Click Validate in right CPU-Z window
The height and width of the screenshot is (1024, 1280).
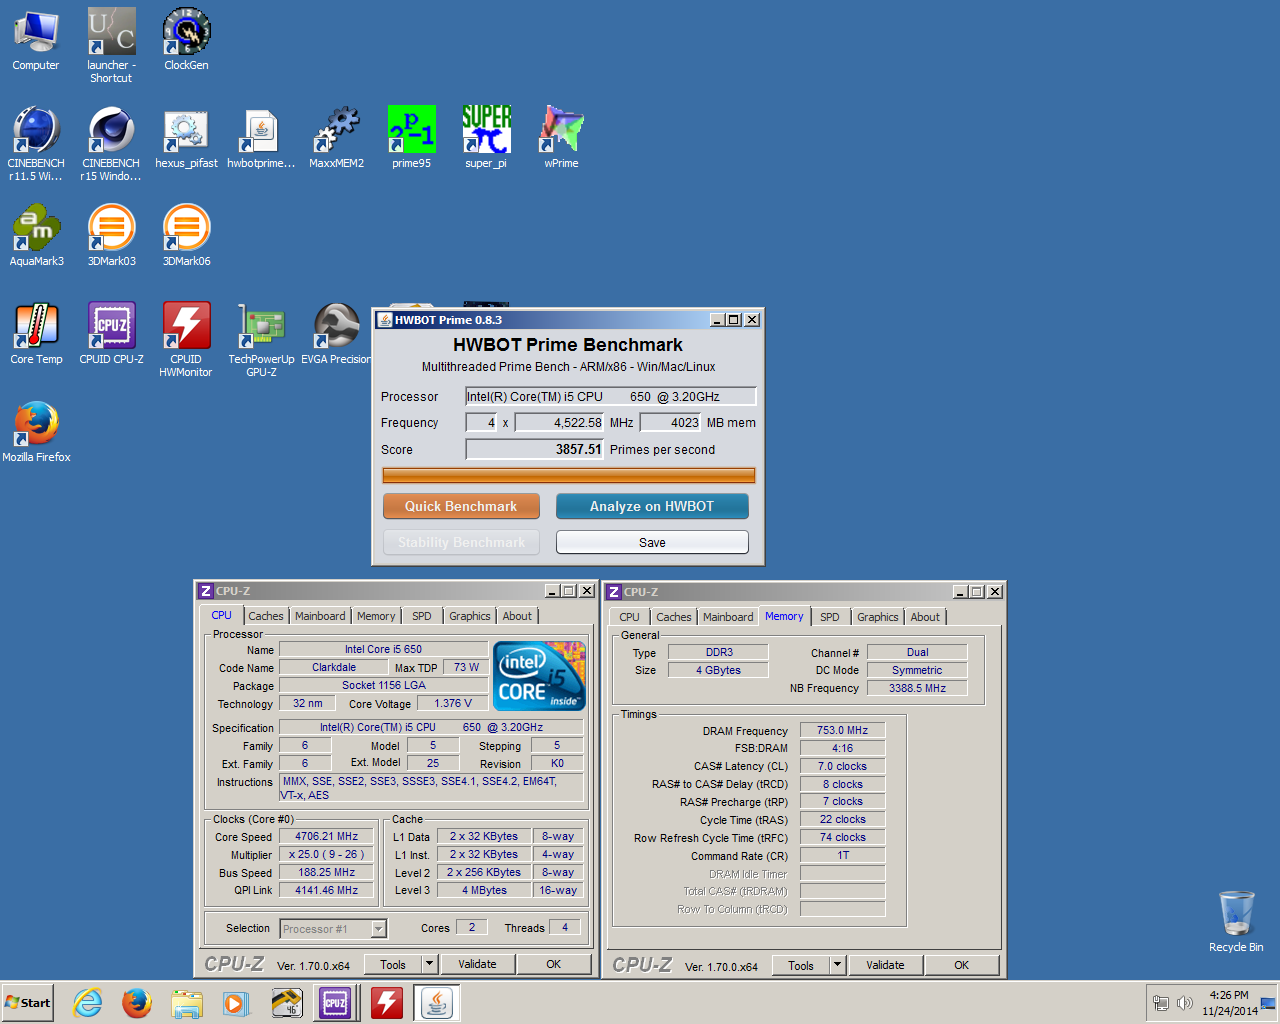[x=885, y=965]
